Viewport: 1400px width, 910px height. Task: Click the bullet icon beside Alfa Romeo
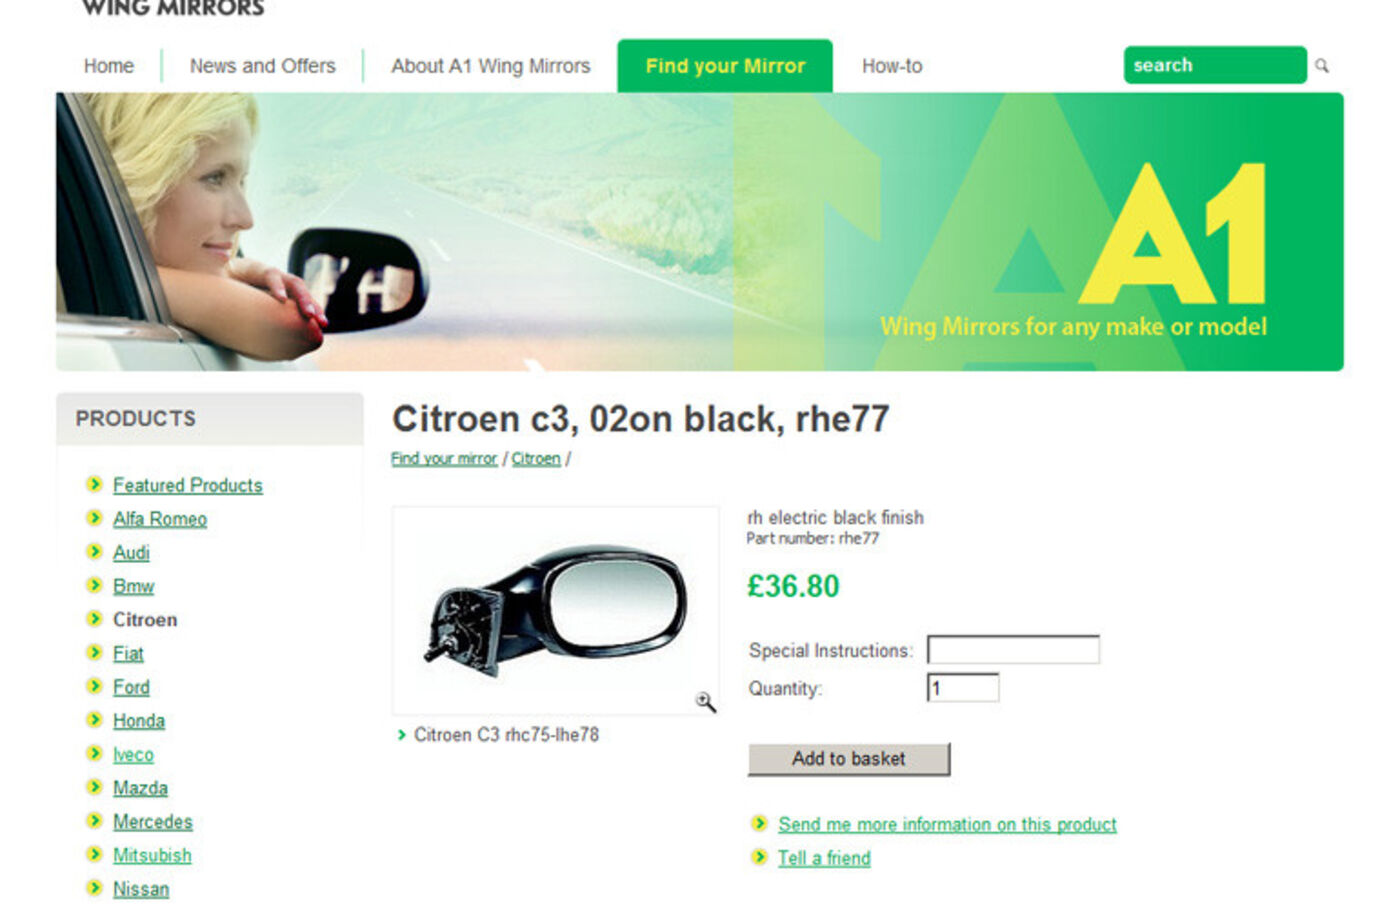coord(94,518)
